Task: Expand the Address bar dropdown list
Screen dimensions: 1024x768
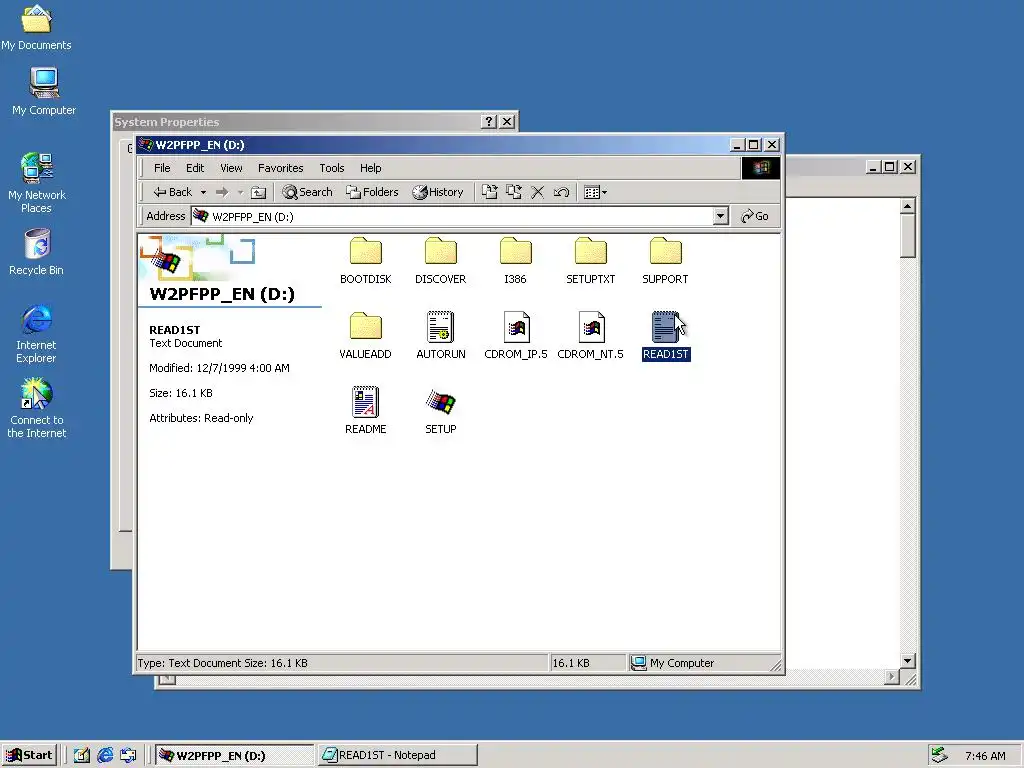Action: point(720,216)
